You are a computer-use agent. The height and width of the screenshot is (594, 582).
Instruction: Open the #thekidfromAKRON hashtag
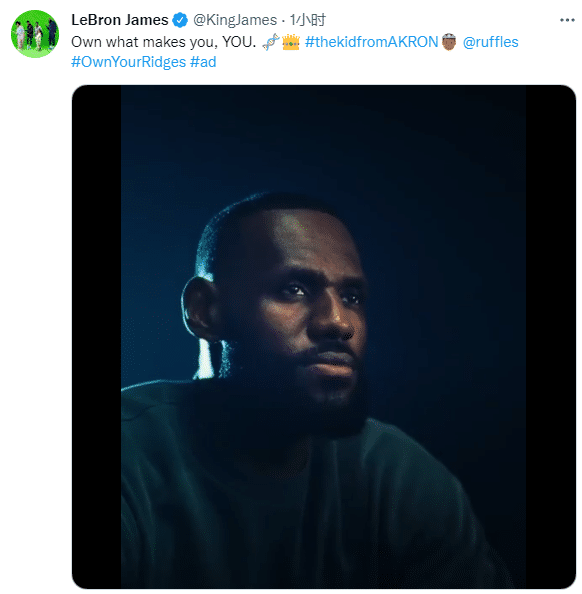371,42
